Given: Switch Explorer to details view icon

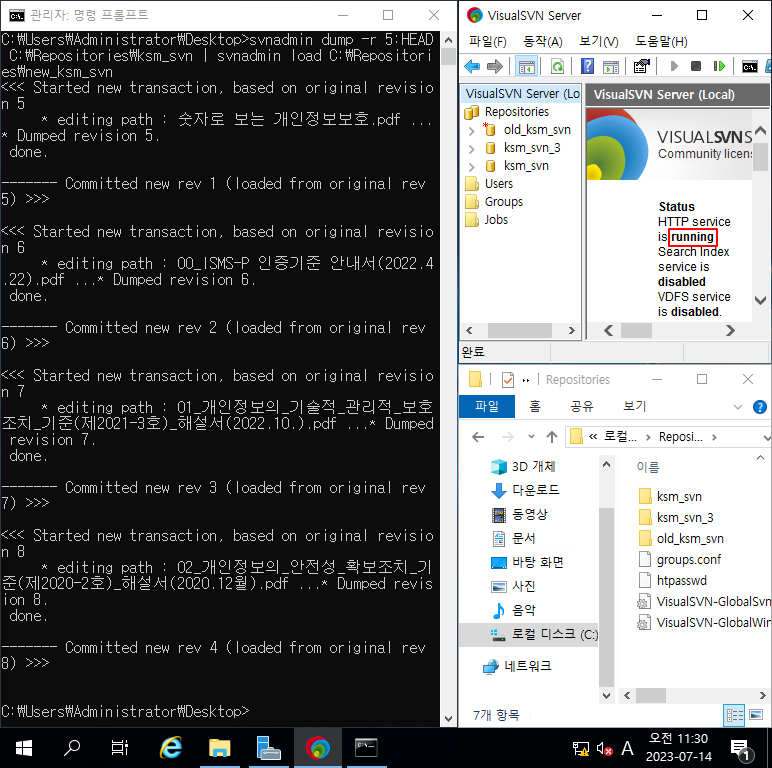Looking at the screenshot, I should (734, 715).
